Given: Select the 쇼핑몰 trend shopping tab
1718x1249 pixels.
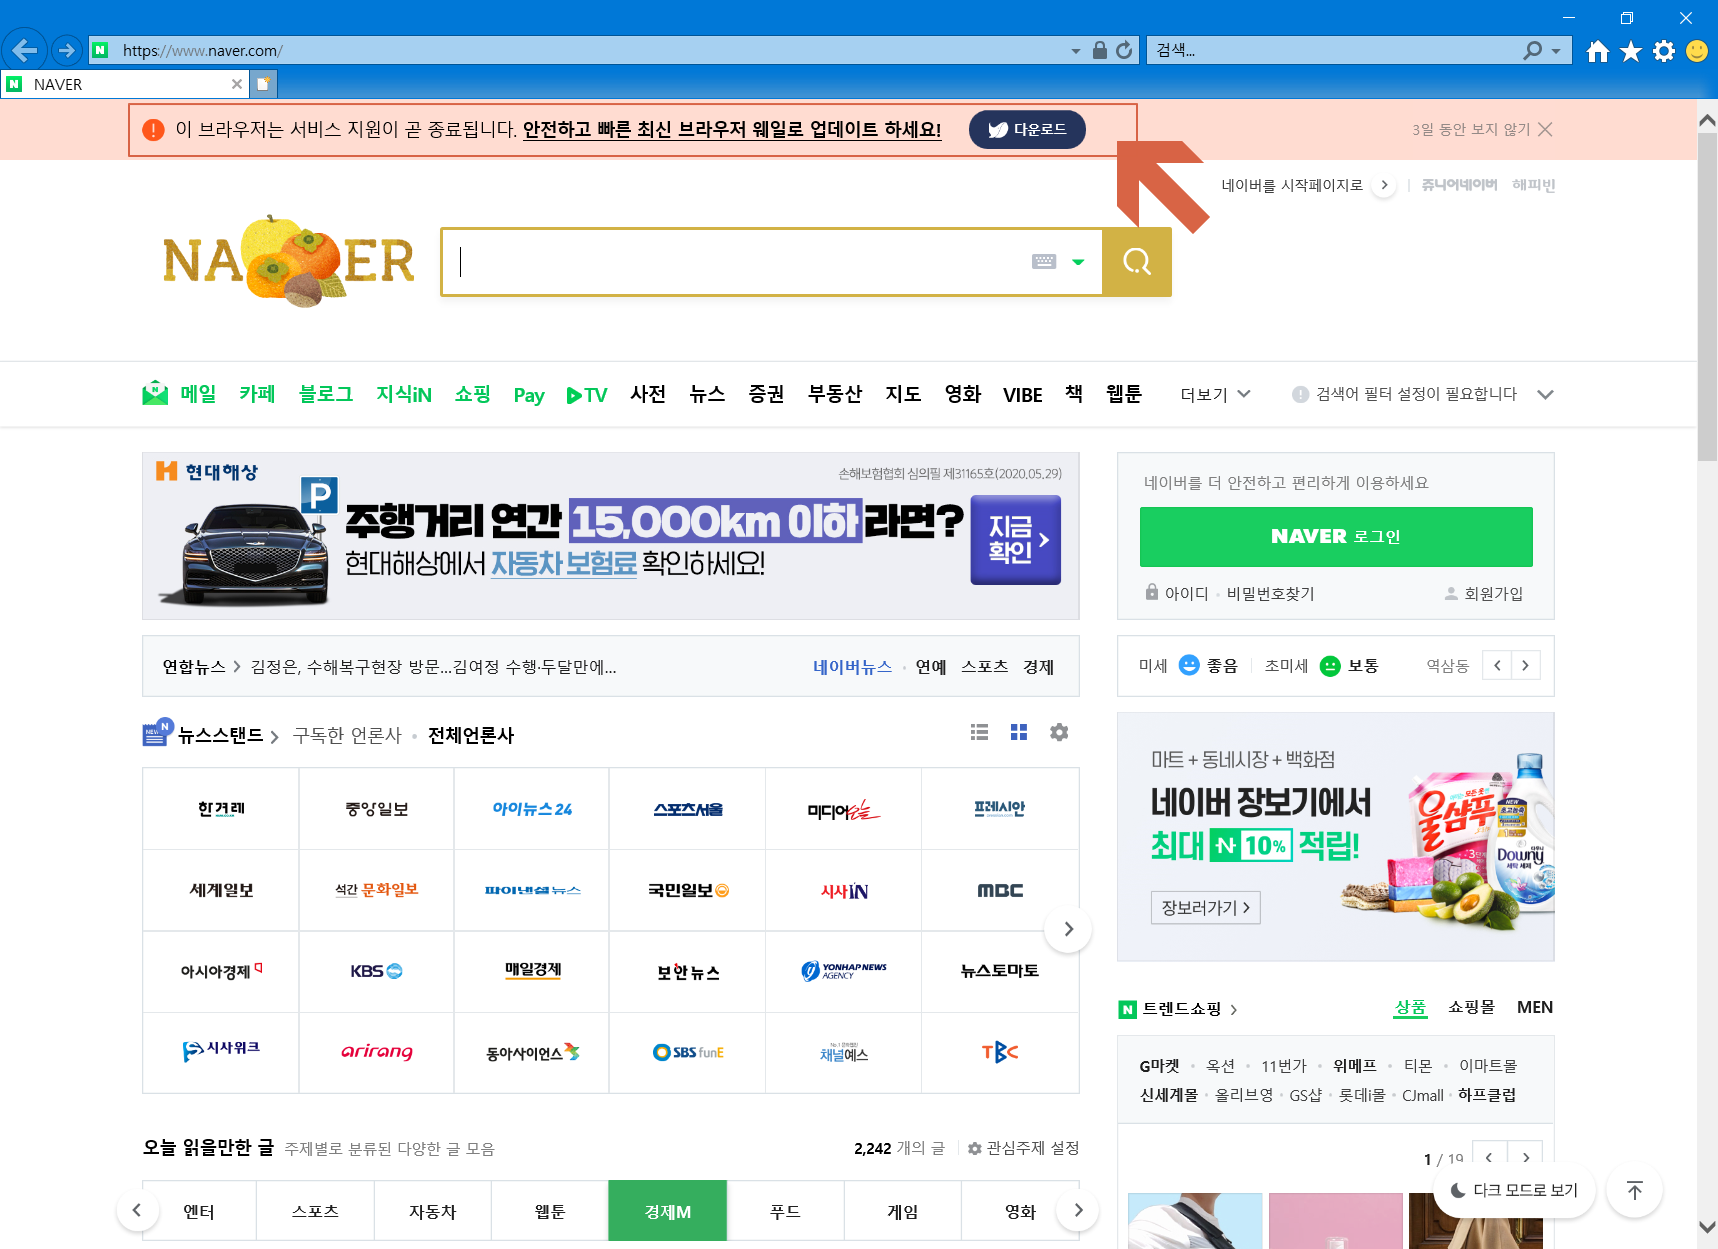Looking at the screenshot, I should tap(1471, 1007).
